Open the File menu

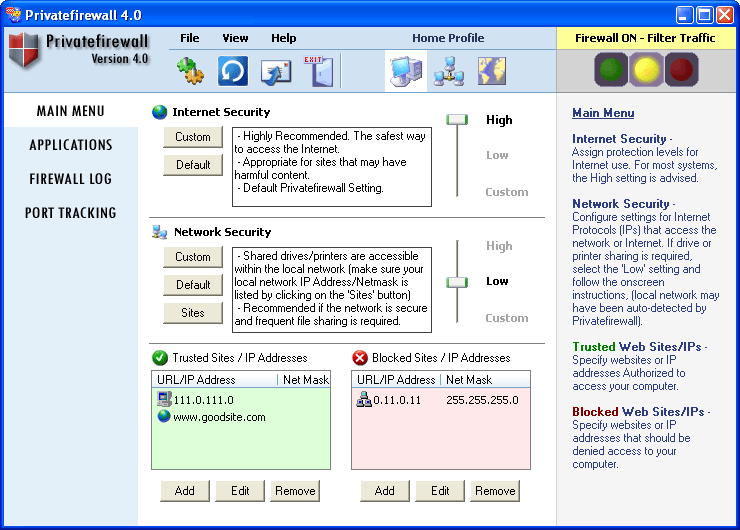coord(190,38)
